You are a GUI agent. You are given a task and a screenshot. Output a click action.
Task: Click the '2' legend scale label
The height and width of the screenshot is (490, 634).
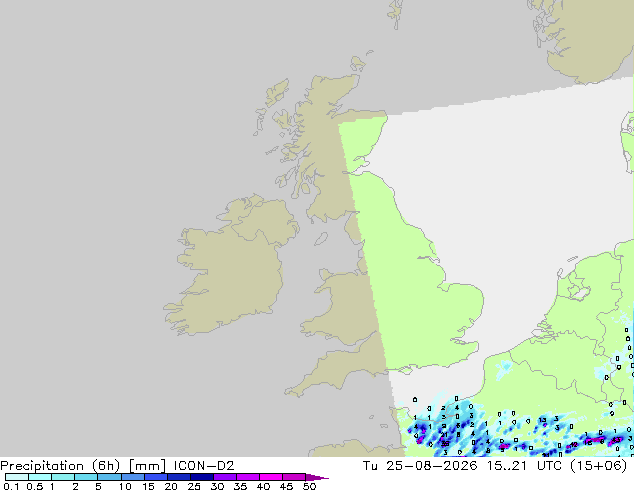point(75,486)
